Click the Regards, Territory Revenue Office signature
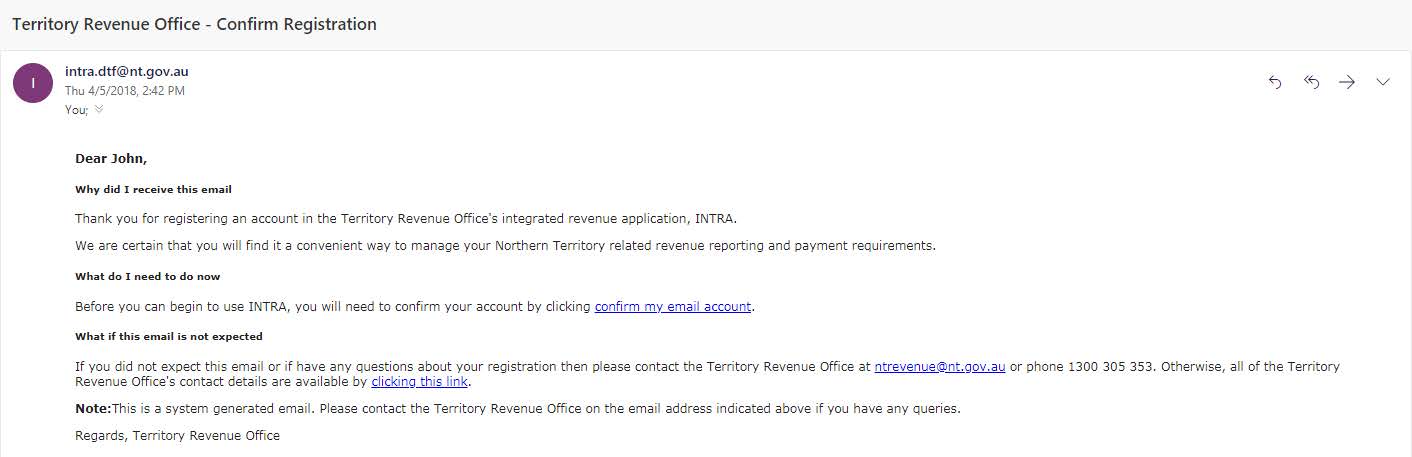 (x=178, y=436)
